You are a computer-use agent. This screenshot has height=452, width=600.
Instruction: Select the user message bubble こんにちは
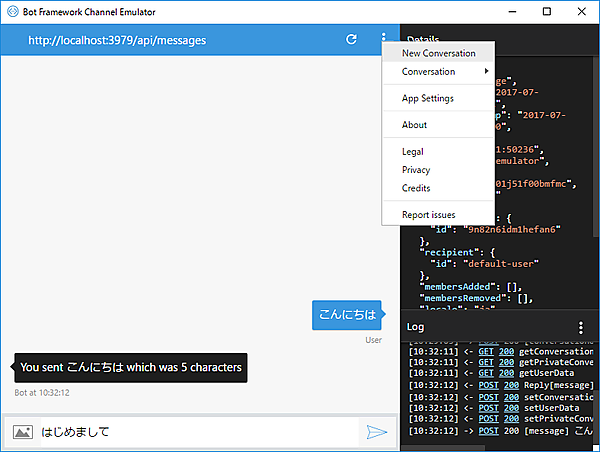pyautogui.click(x=347, y=315)
